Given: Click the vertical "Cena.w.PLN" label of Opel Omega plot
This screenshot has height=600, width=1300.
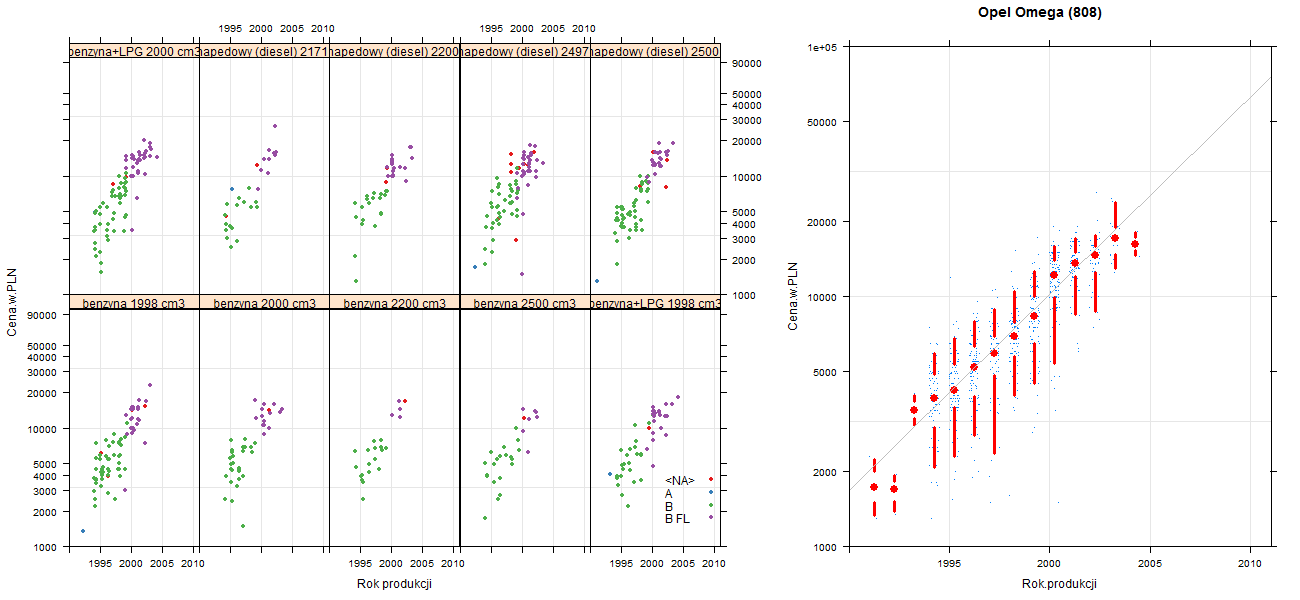Looking at the screenshot, I should point(793,296).
